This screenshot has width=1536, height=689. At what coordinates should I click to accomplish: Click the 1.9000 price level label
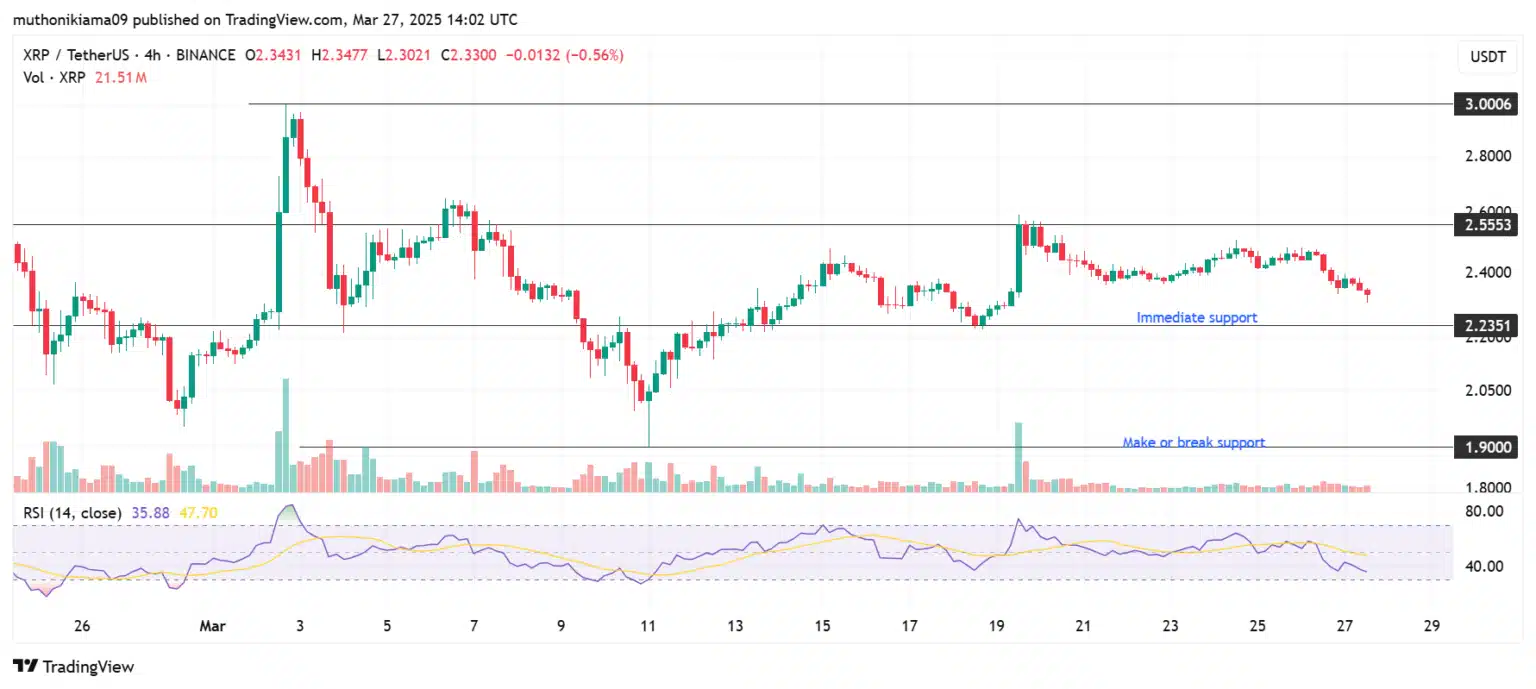coord(1484,447)
